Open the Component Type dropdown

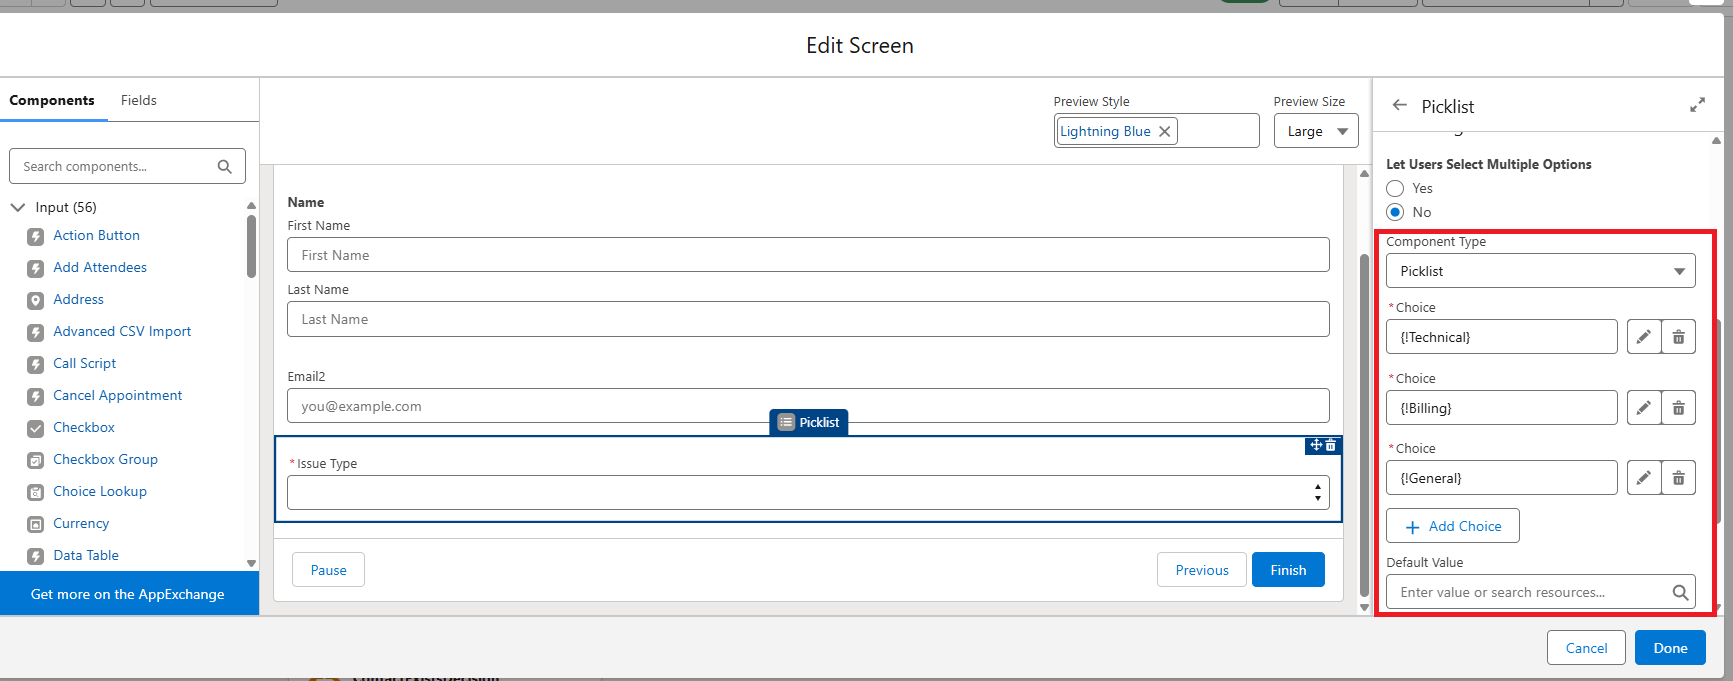(x=1540, y=271)
